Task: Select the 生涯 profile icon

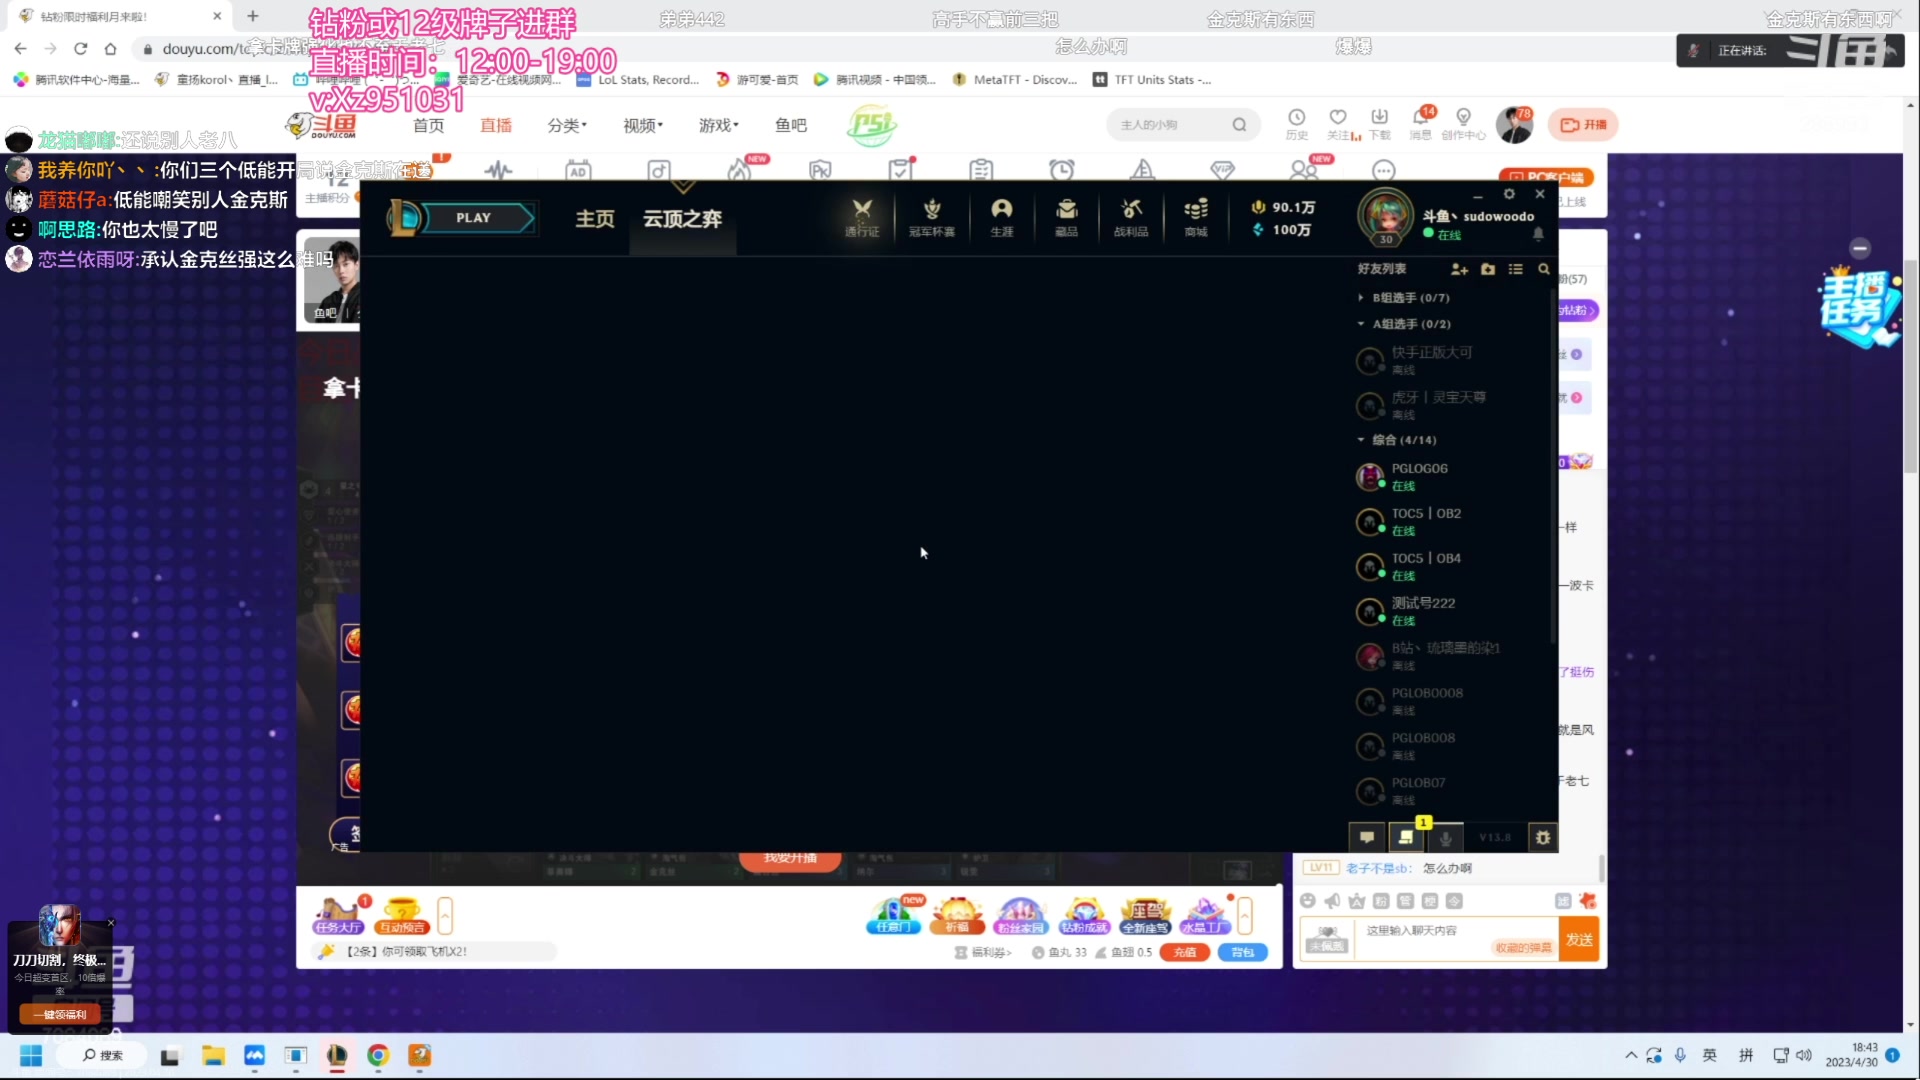Action: tap(1001, 215)
